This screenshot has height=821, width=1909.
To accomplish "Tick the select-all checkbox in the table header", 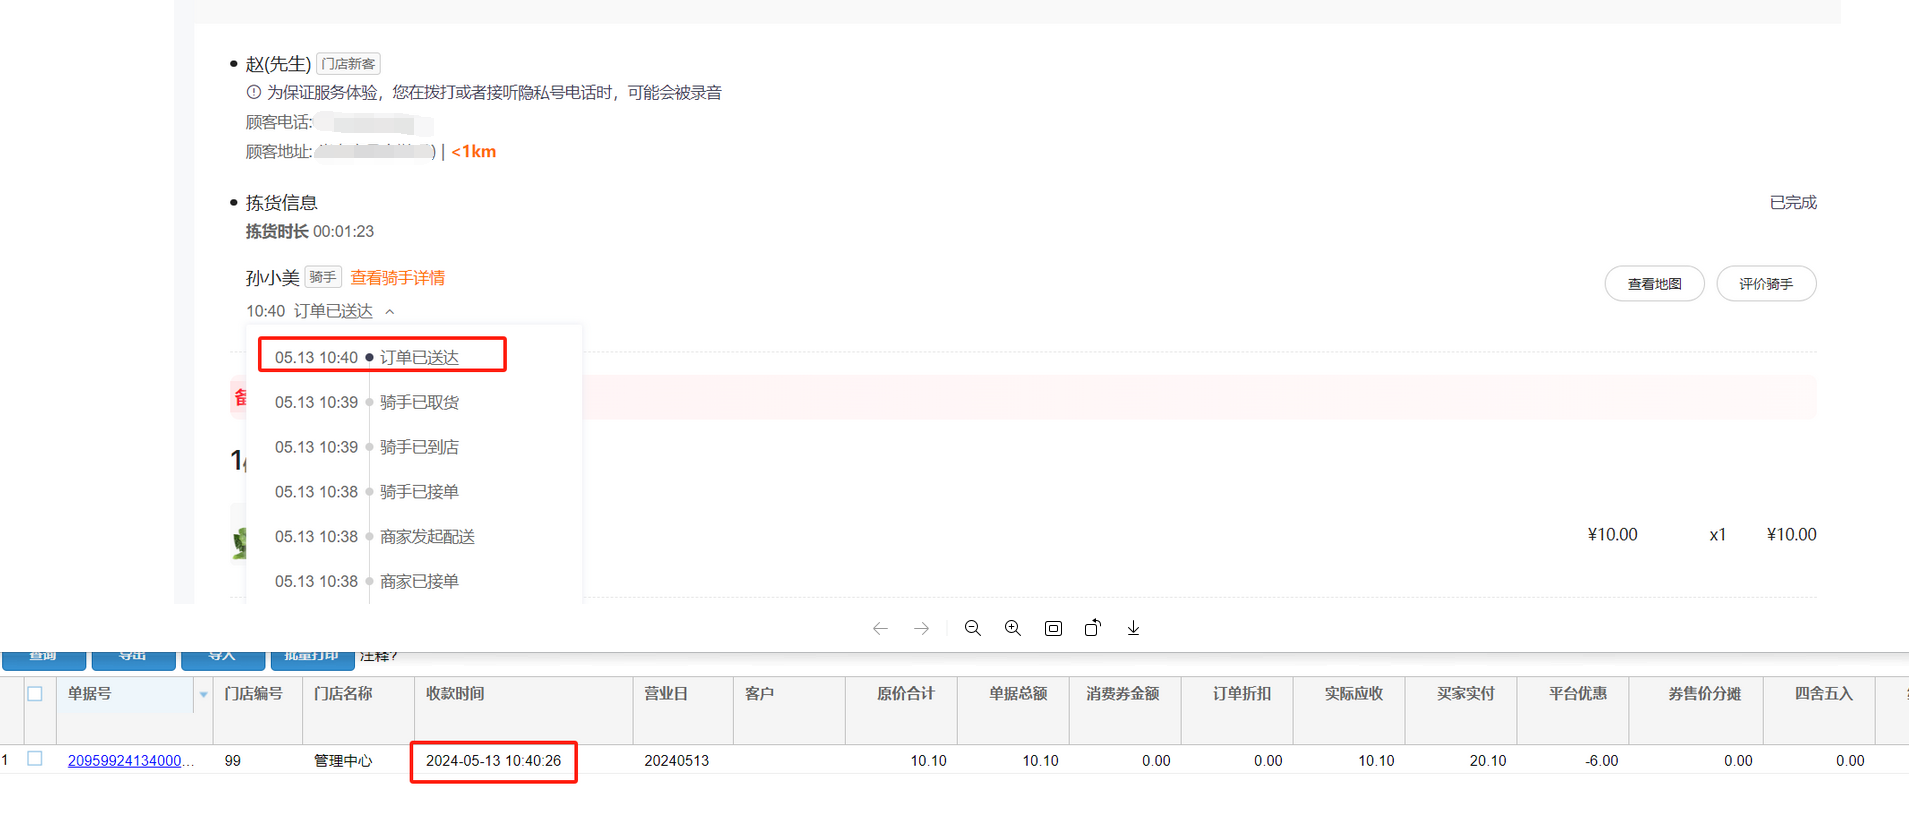I will tap(35, 694).
